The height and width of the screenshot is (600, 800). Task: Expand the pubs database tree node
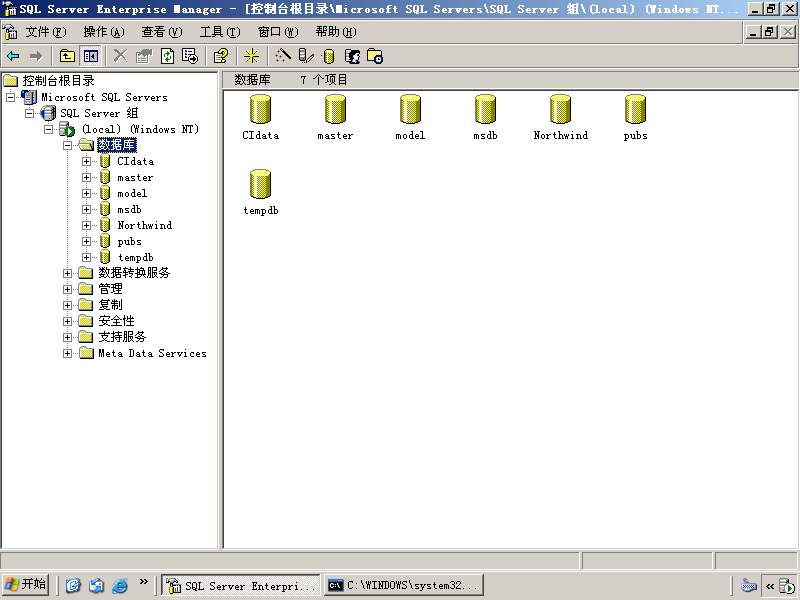[86, 241]
